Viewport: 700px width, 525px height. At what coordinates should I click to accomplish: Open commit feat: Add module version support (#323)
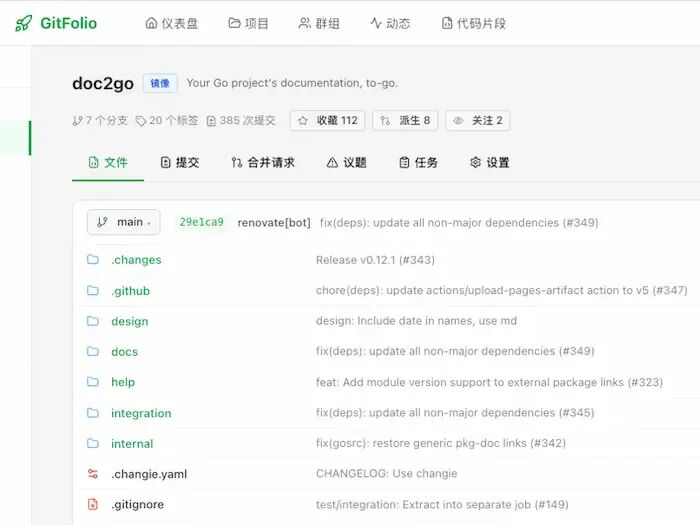click(x=489, y=382)
